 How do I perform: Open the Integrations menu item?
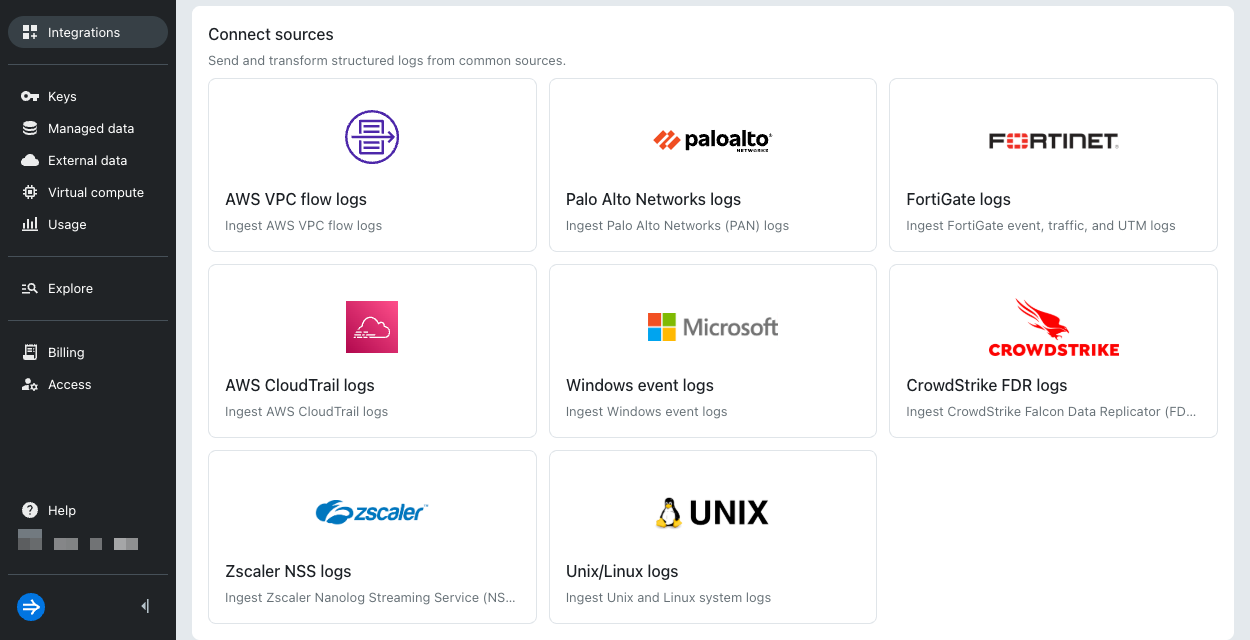pyautogui.click(x=88, y=32)
